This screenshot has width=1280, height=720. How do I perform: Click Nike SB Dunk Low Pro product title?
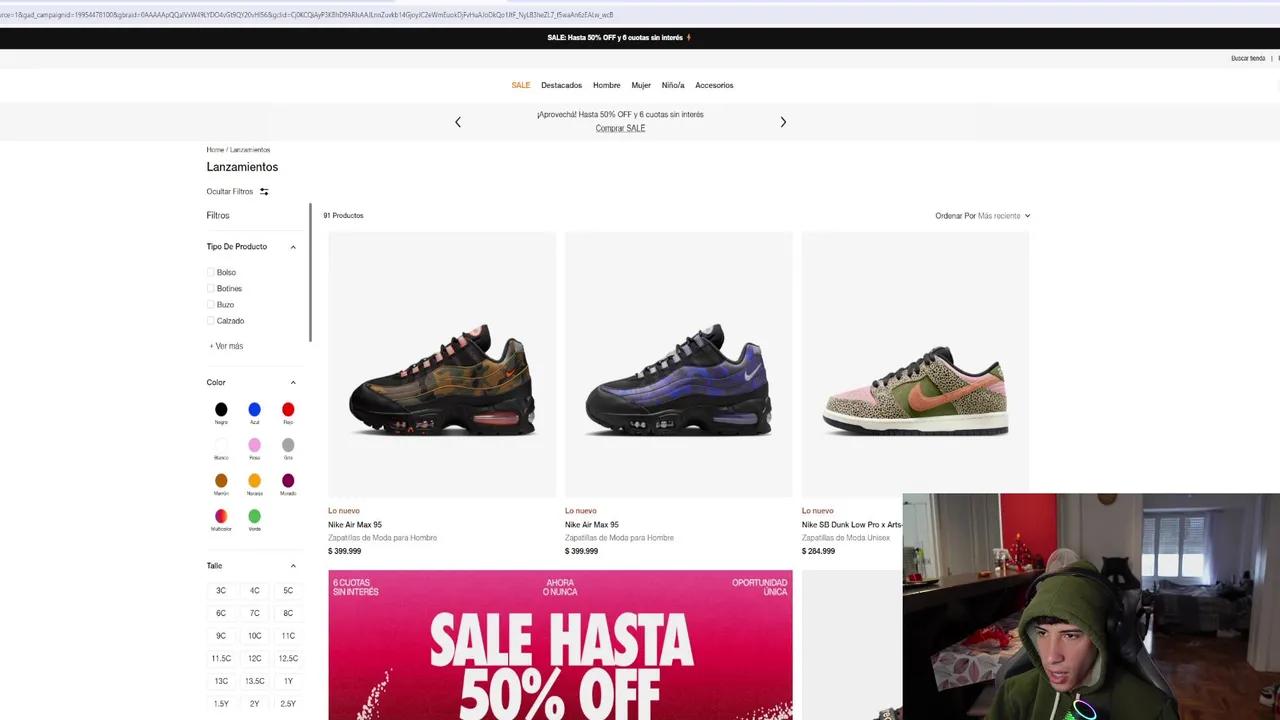pos(852,525)
